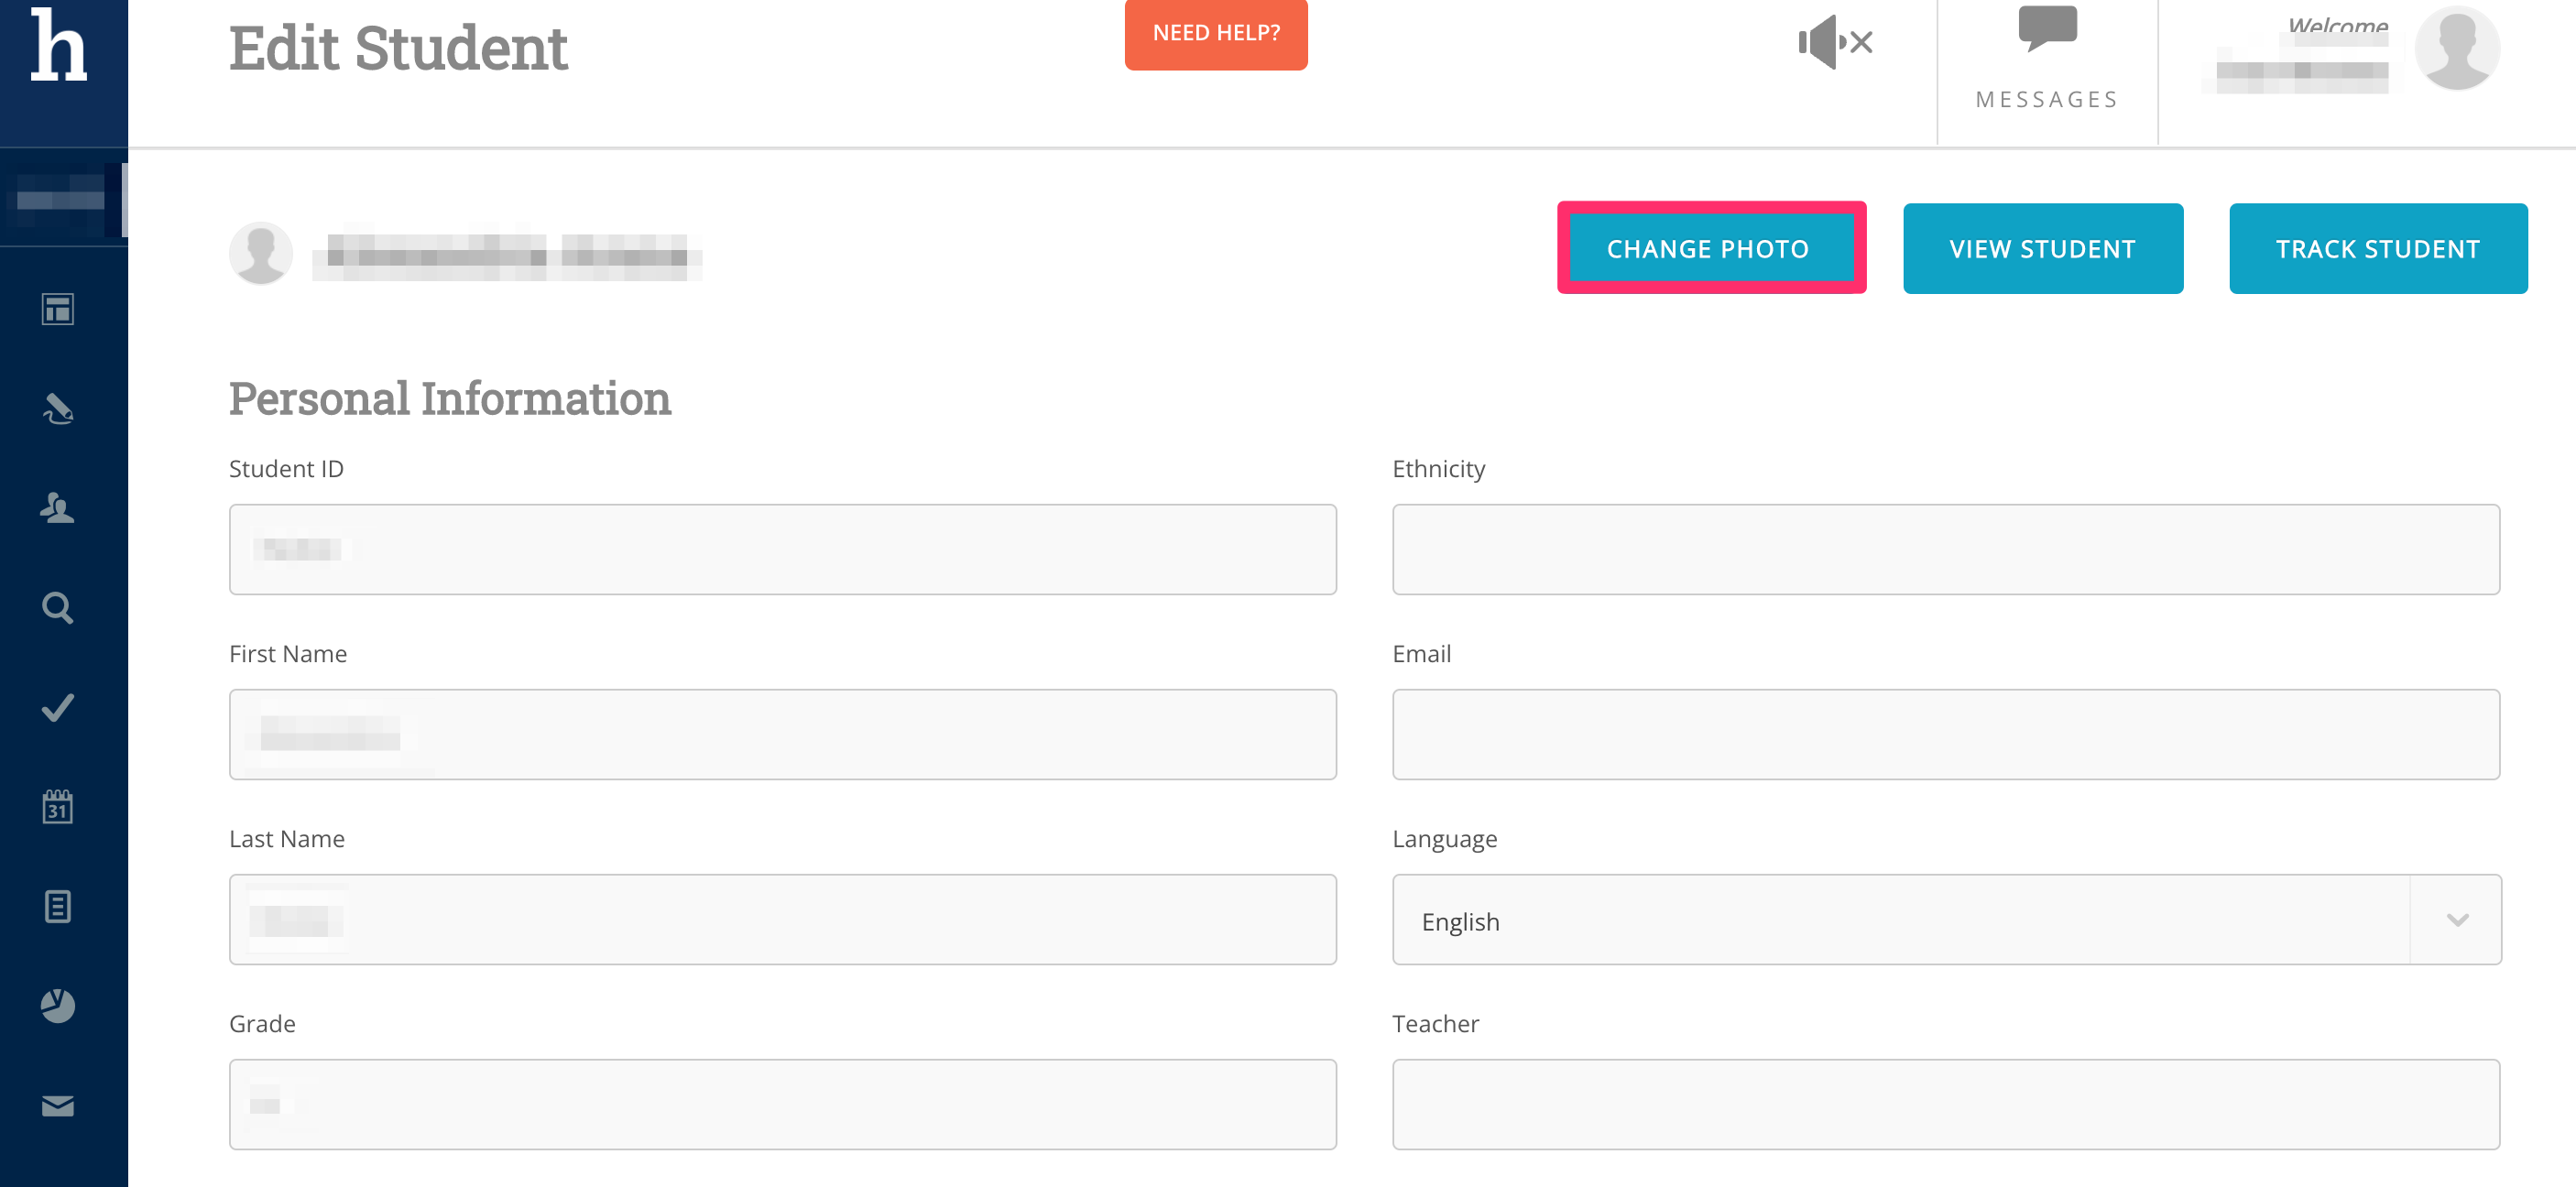Click the View Student button
This screenshot has width=2576, height=1187.
2042,249
